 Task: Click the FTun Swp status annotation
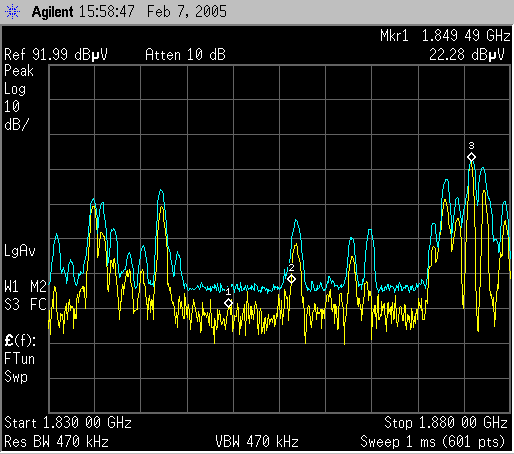pyautogui.click(x=19, y=368)
